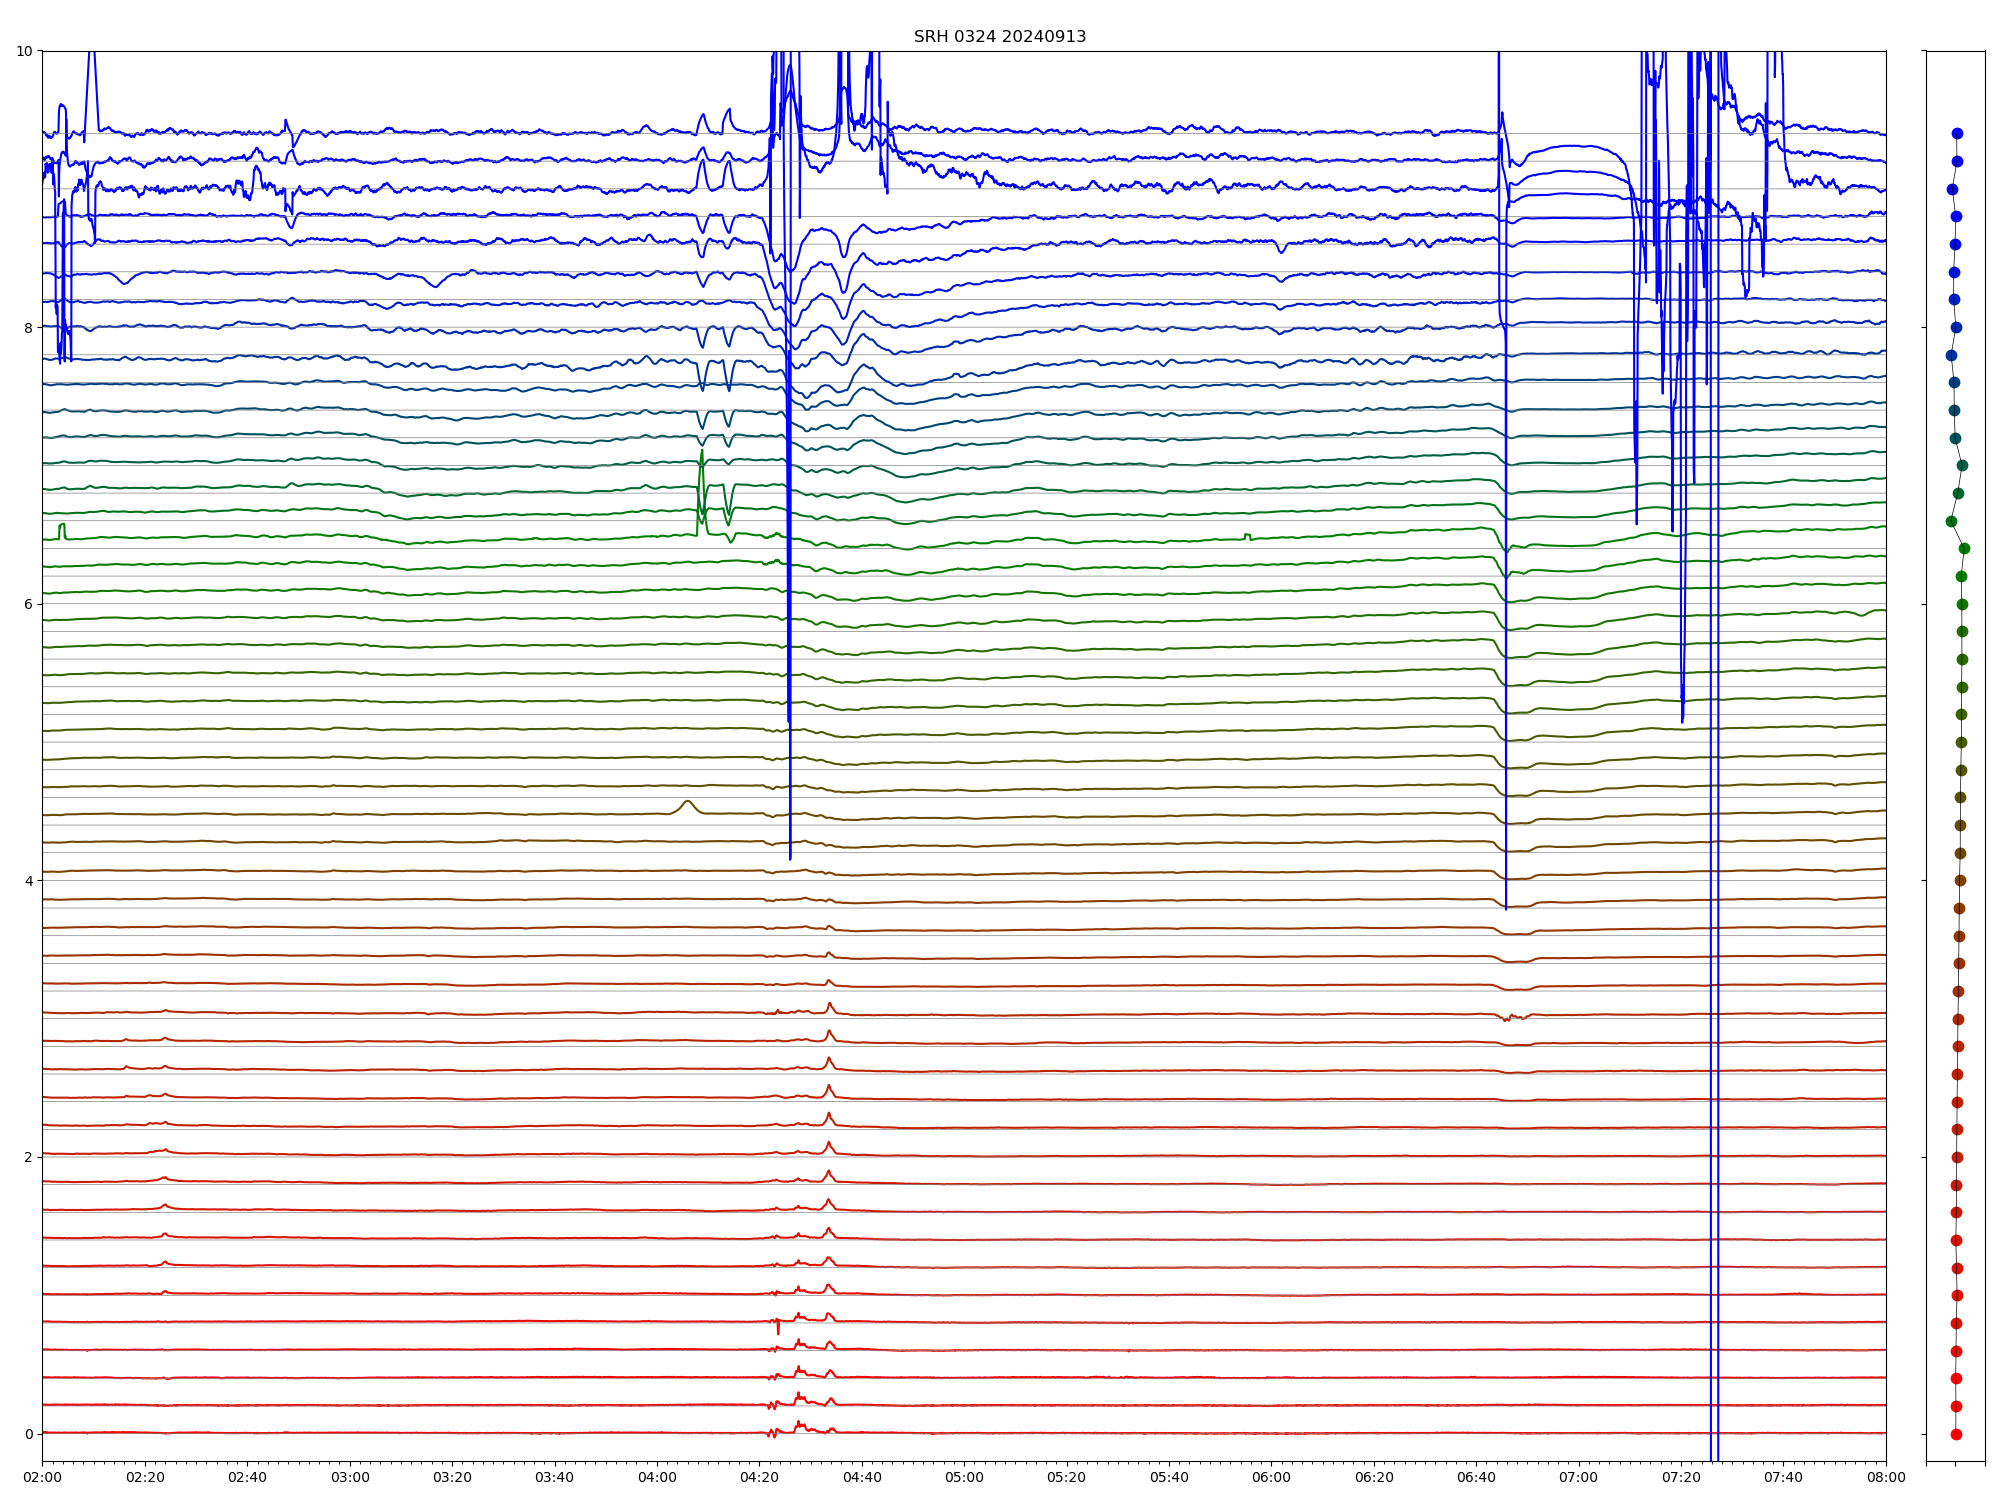Click the 04:20 time axis label
2000x1500 pixels.
[x=759, y=1477]
